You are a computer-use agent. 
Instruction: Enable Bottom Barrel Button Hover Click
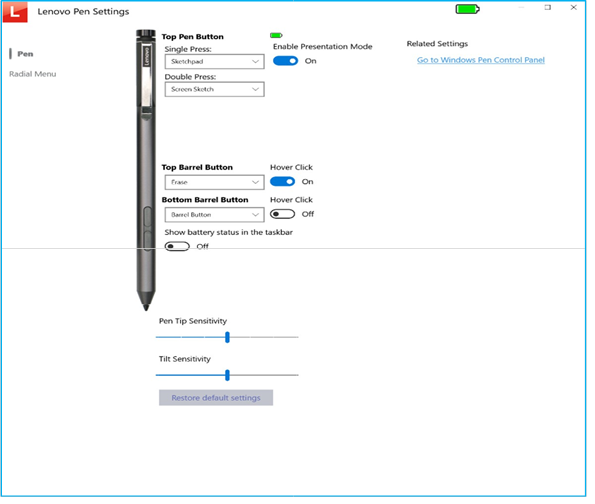(x=282, y=214)
